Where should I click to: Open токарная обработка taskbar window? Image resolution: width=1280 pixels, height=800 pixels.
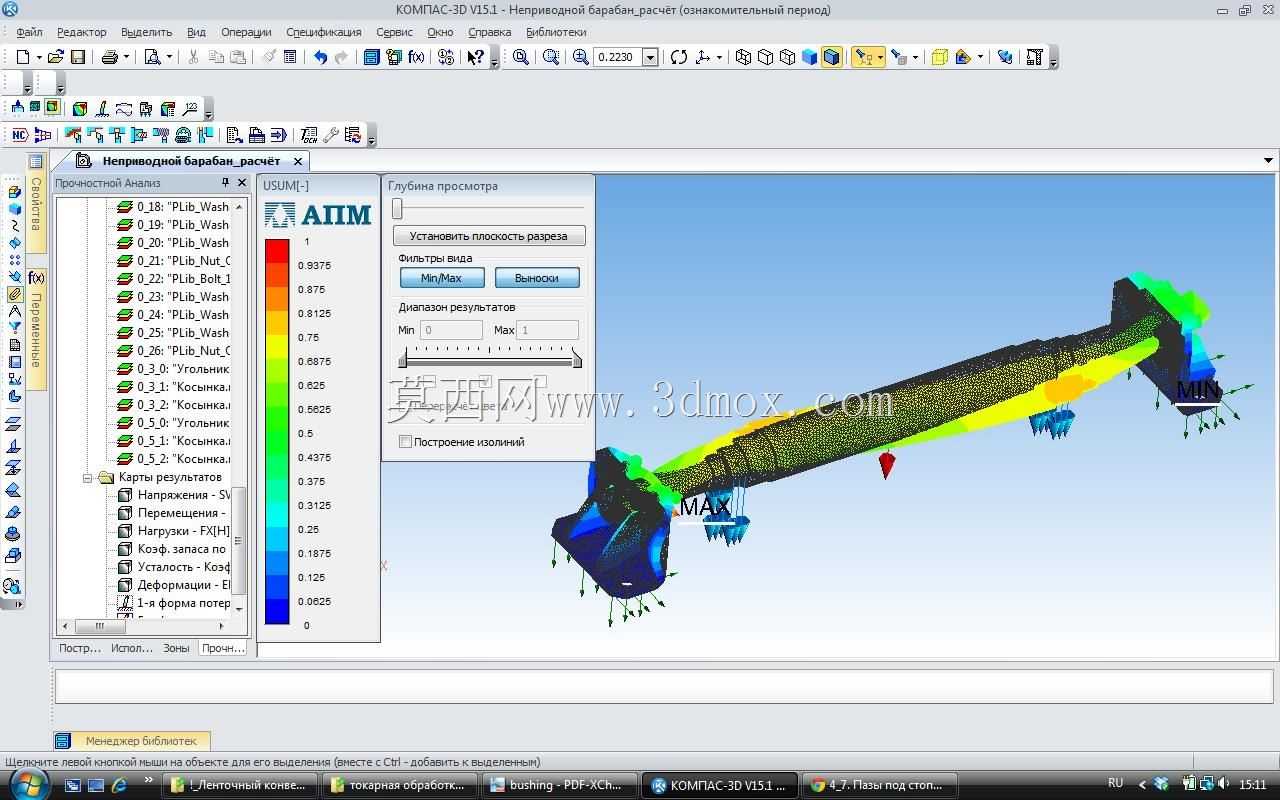400,785
